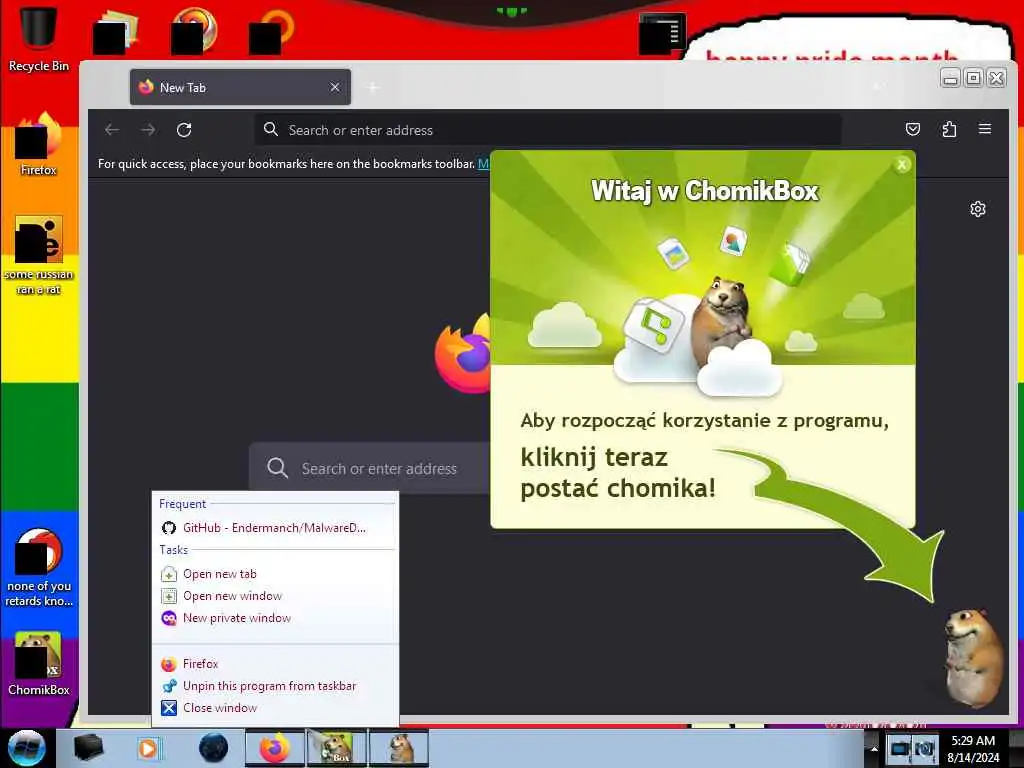The image size is (1024, 768).
Task: Open the Windows Start orb
Action: point(26,748)
